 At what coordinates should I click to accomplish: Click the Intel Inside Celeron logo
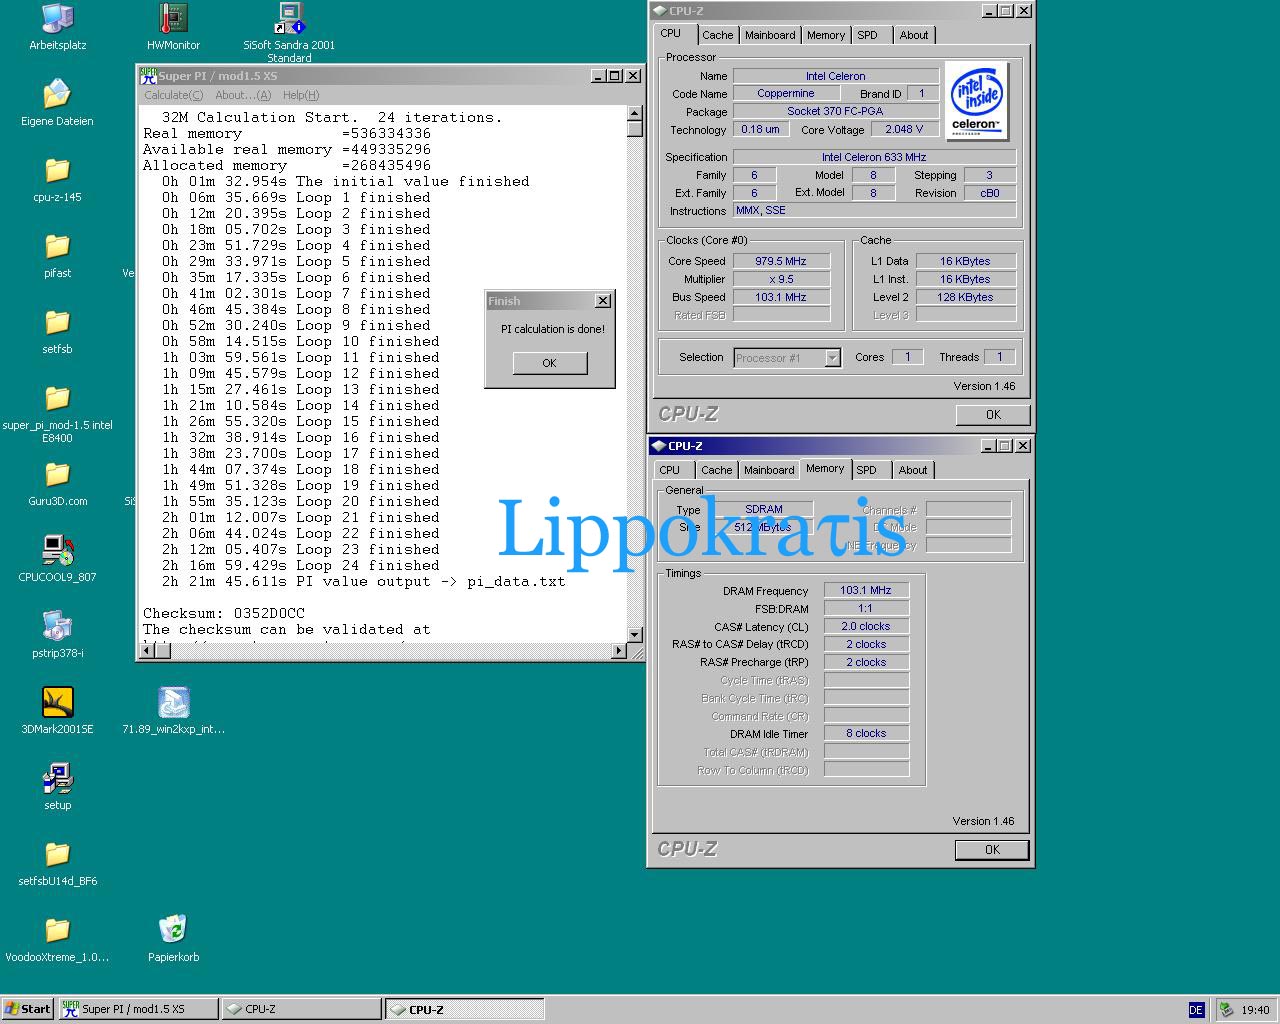point(976,101)
